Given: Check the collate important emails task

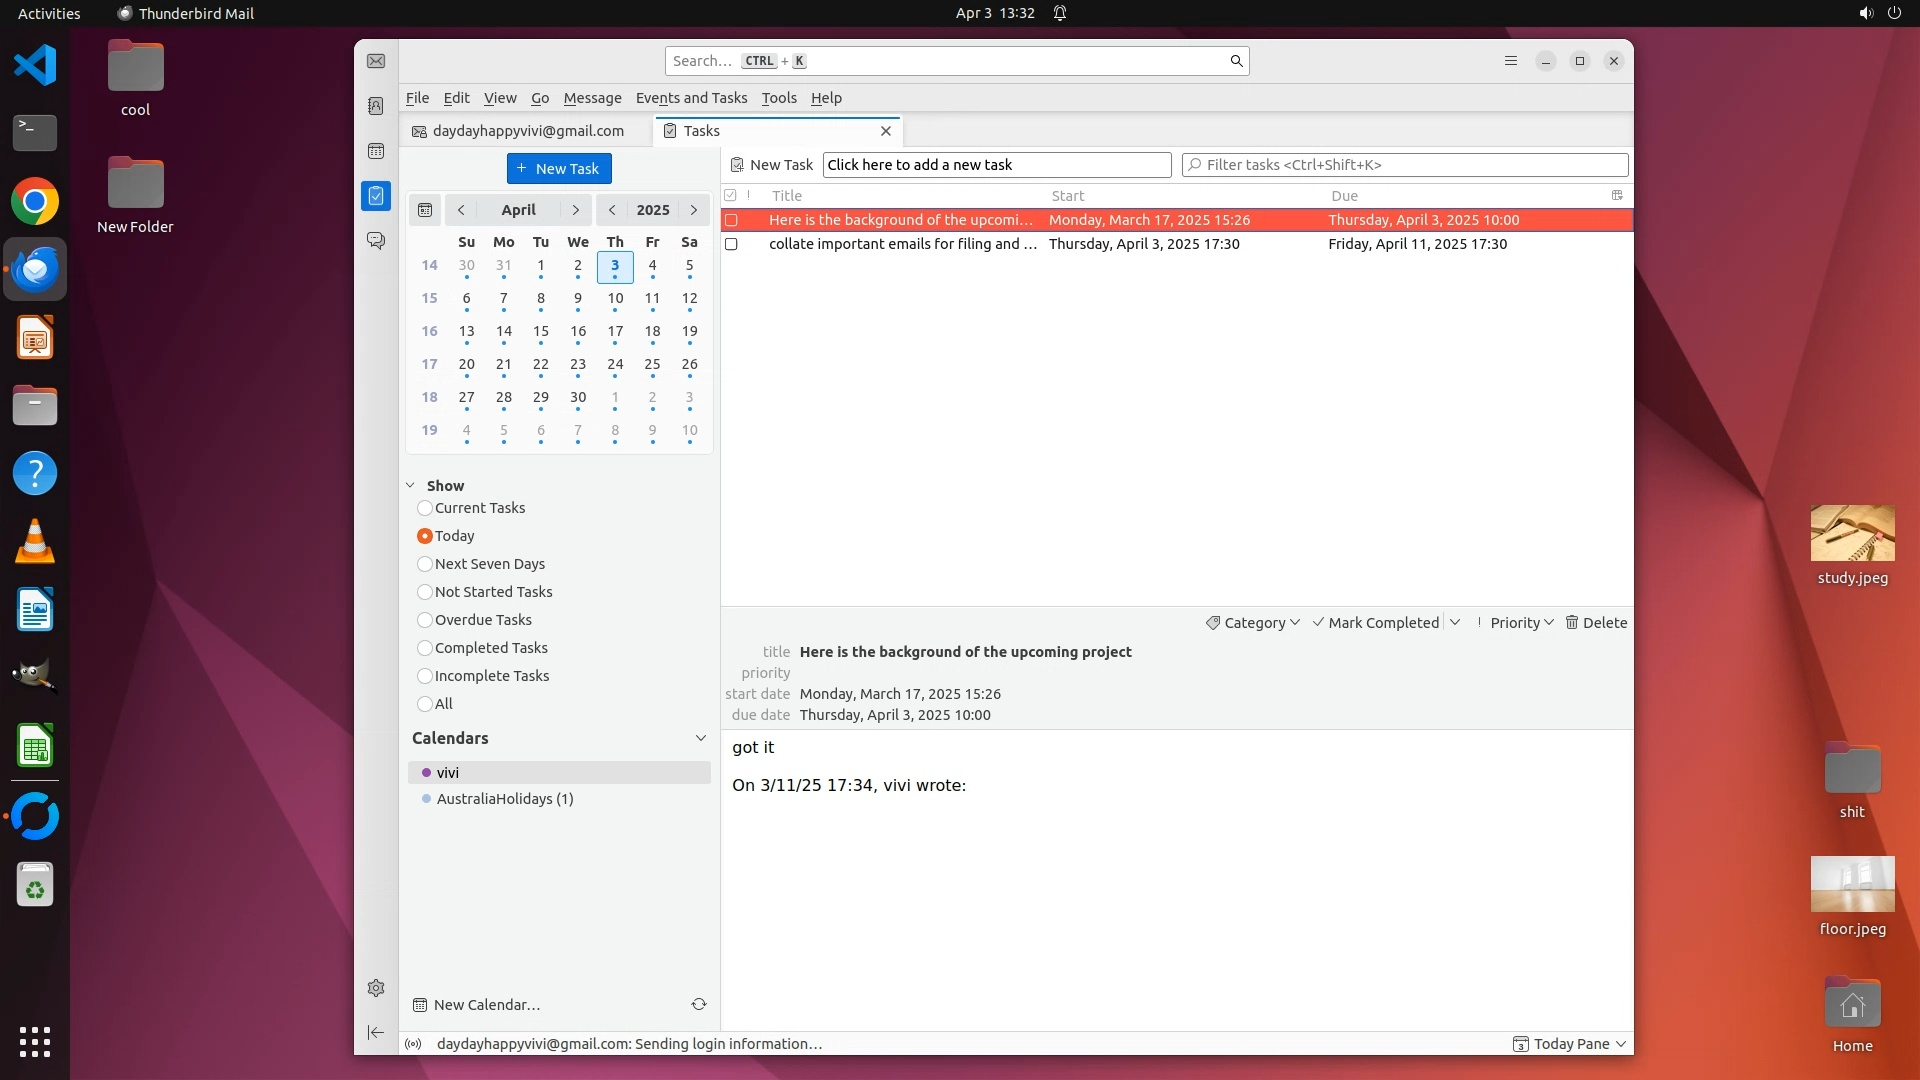Looking at the screenshot, I should click(731, 244).
